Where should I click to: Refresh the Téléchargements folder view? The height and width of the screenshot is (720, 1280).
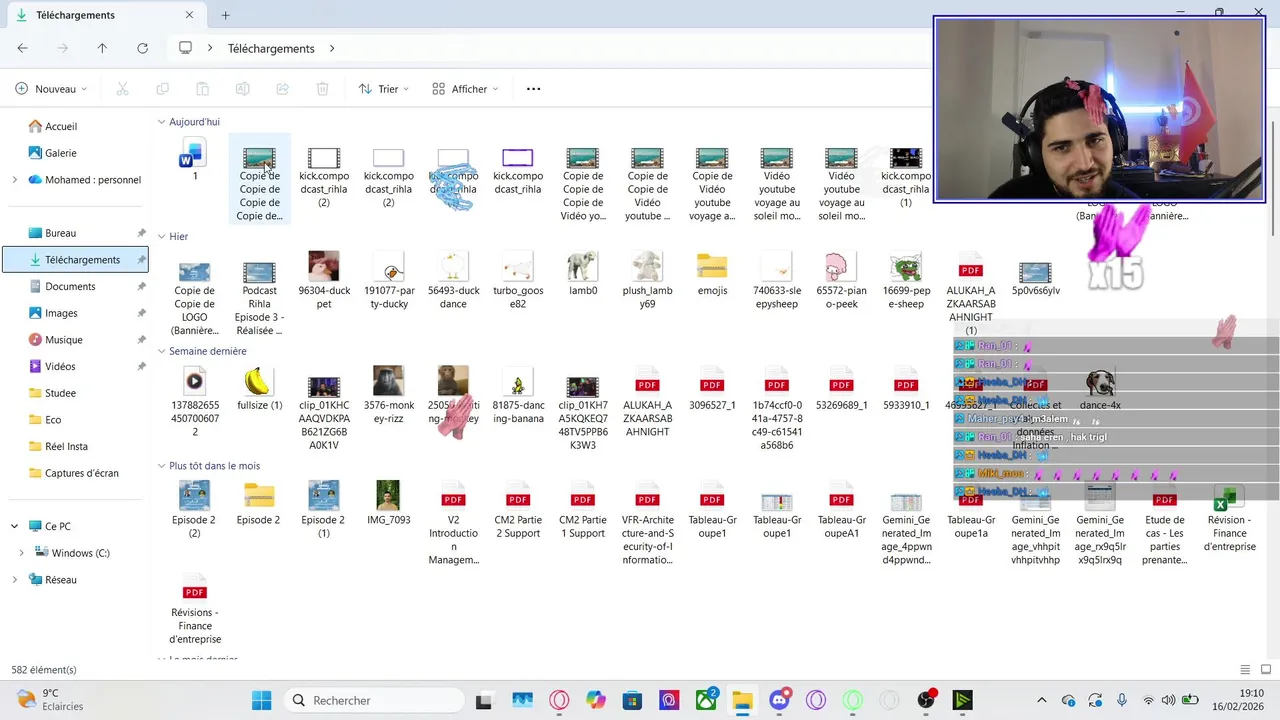[142, 48]
